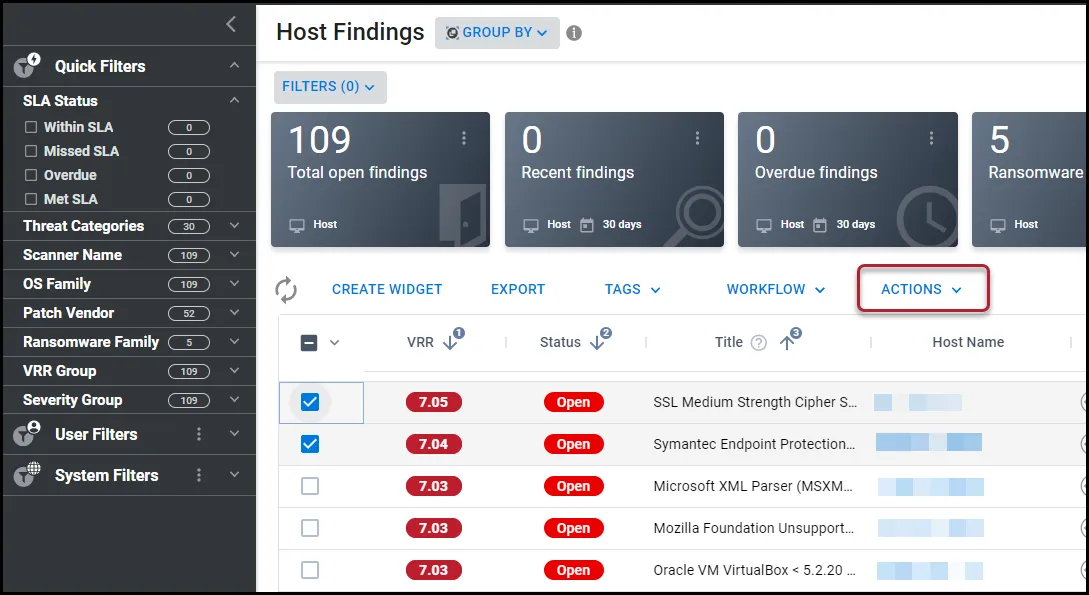Expand the Ransomware Family filter

[235, 342]
